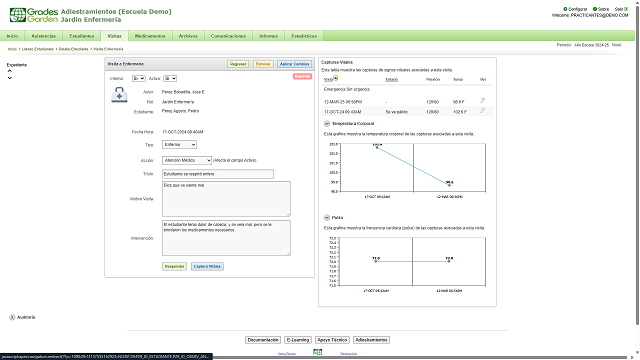Open the Archivos tab
The image size is (640, 360).
pyautogui.click(x=188, y=36)
